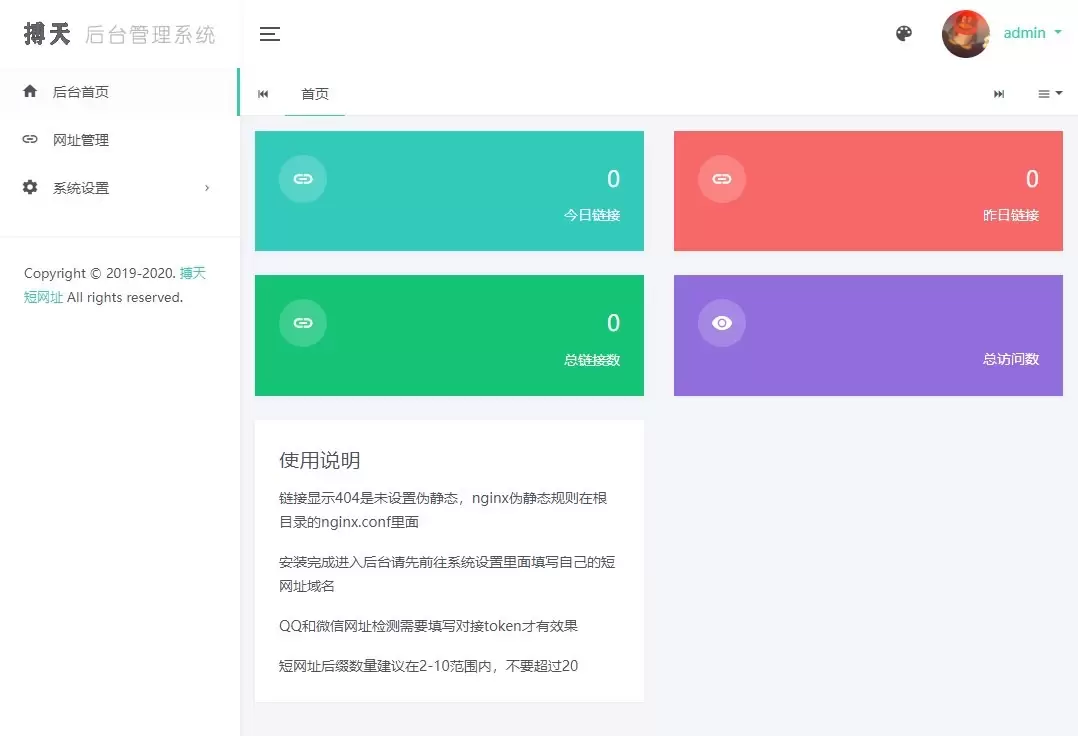Click link icon on 今日链接 card

pyautogui.click(x=302, y=179)
